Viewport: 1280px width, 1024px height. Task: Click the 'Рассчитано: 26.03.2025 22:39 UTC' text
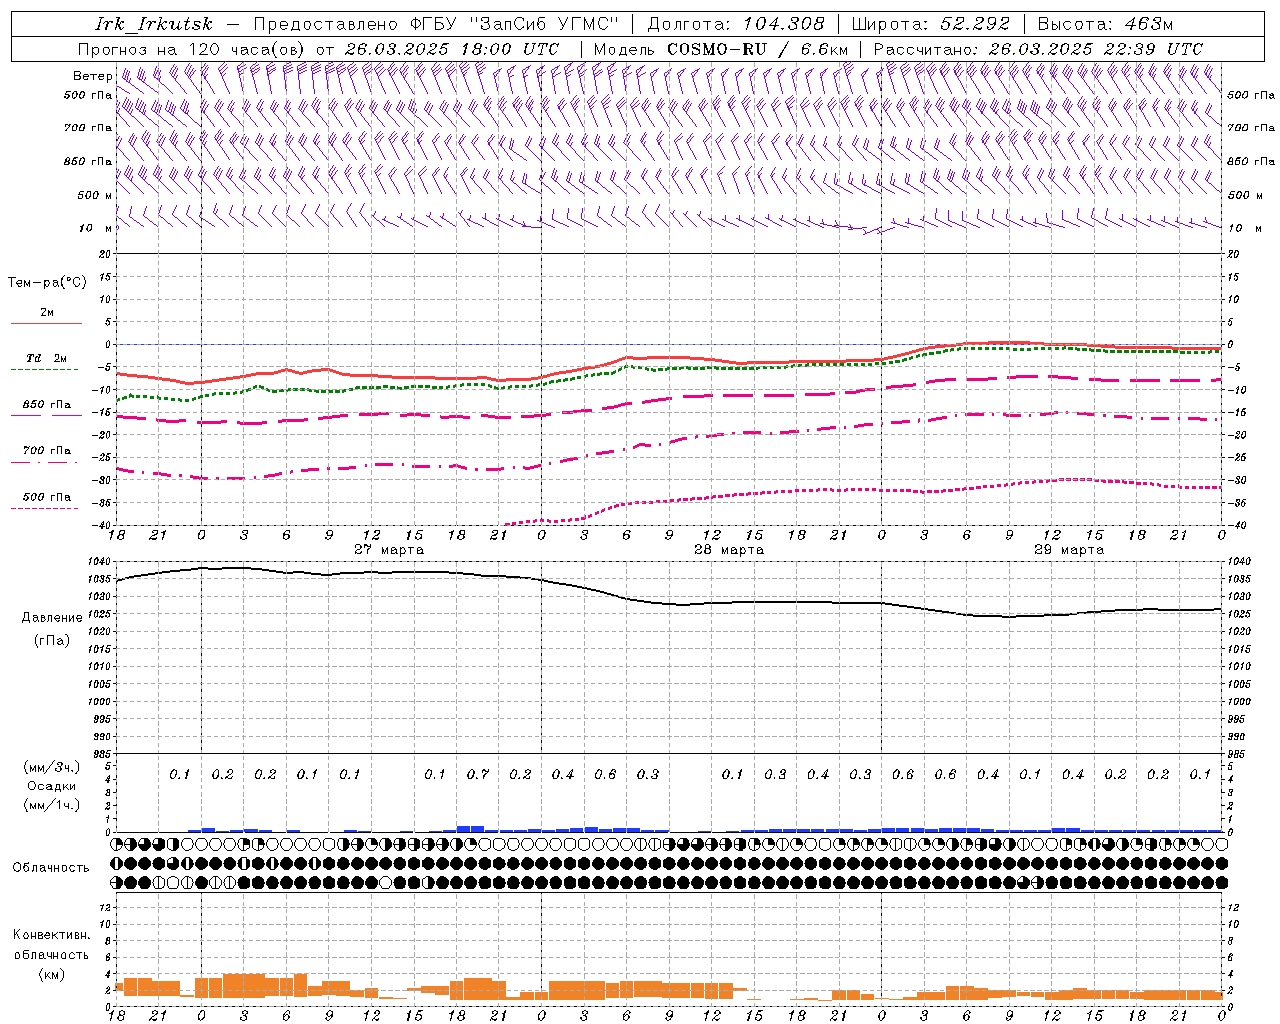(1038, 49)
